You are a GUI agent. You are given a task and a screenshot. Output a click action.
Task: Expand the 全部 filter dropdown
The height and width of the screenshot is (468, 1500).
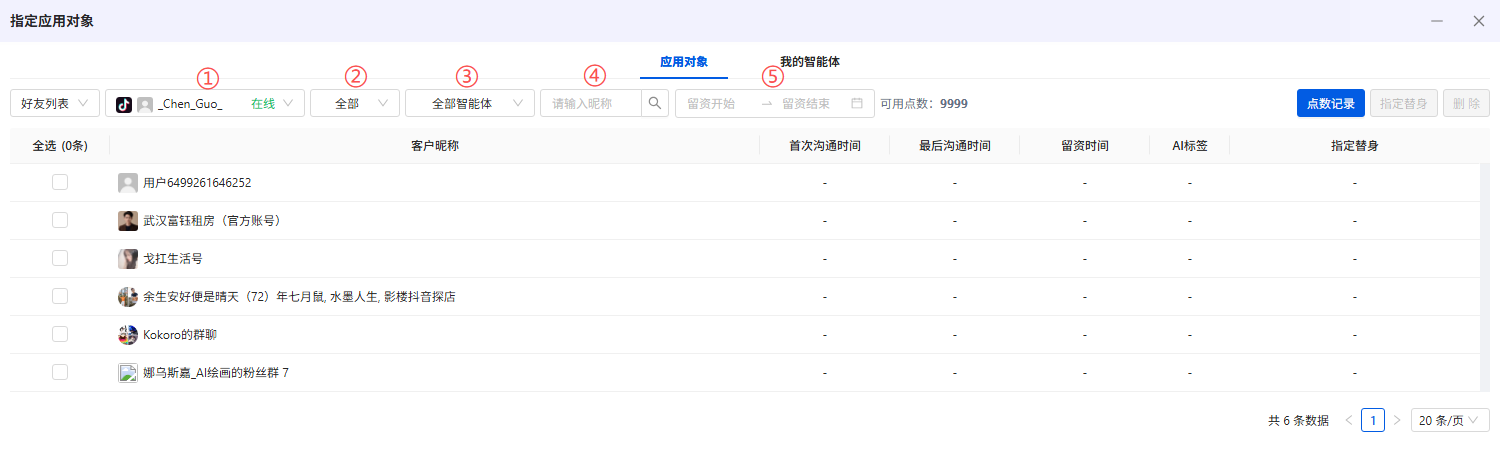click(355, 103)
